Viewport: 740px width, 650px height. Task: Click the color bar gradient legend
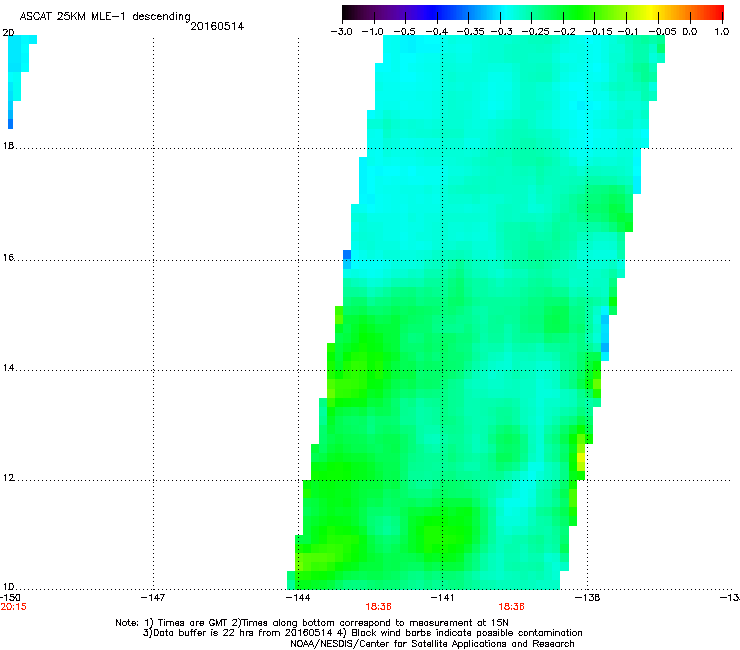click(x=533, y=12)
